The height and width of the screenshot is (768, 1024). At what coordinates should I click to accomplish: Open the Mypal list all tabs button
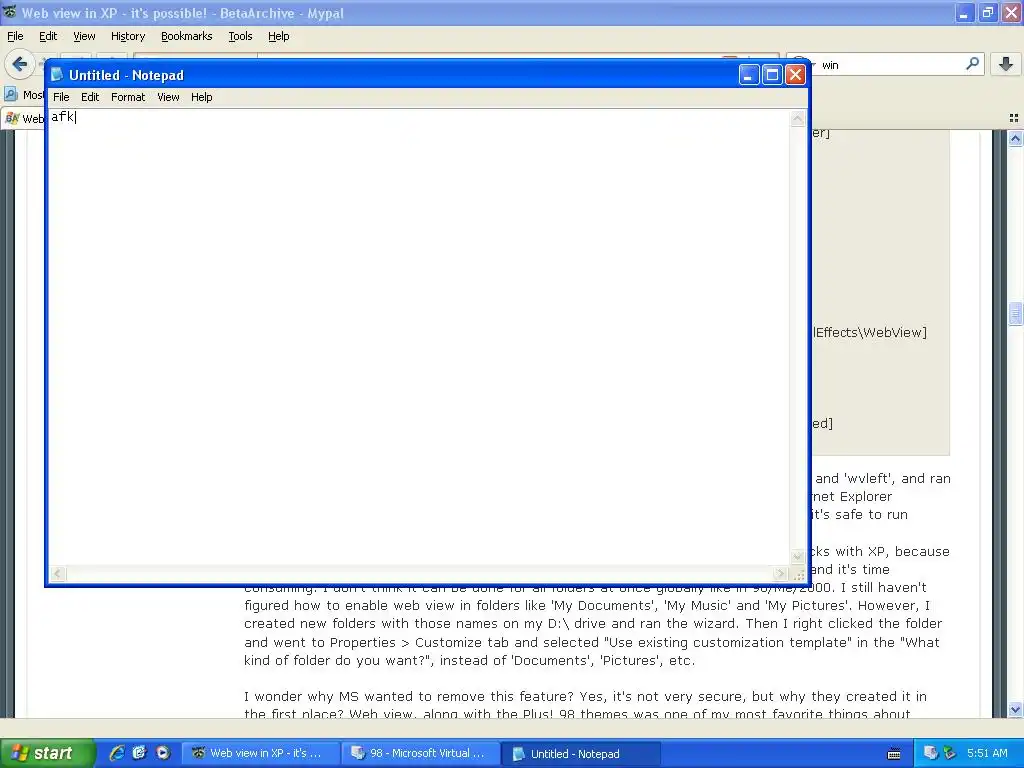coord(1014,118)
